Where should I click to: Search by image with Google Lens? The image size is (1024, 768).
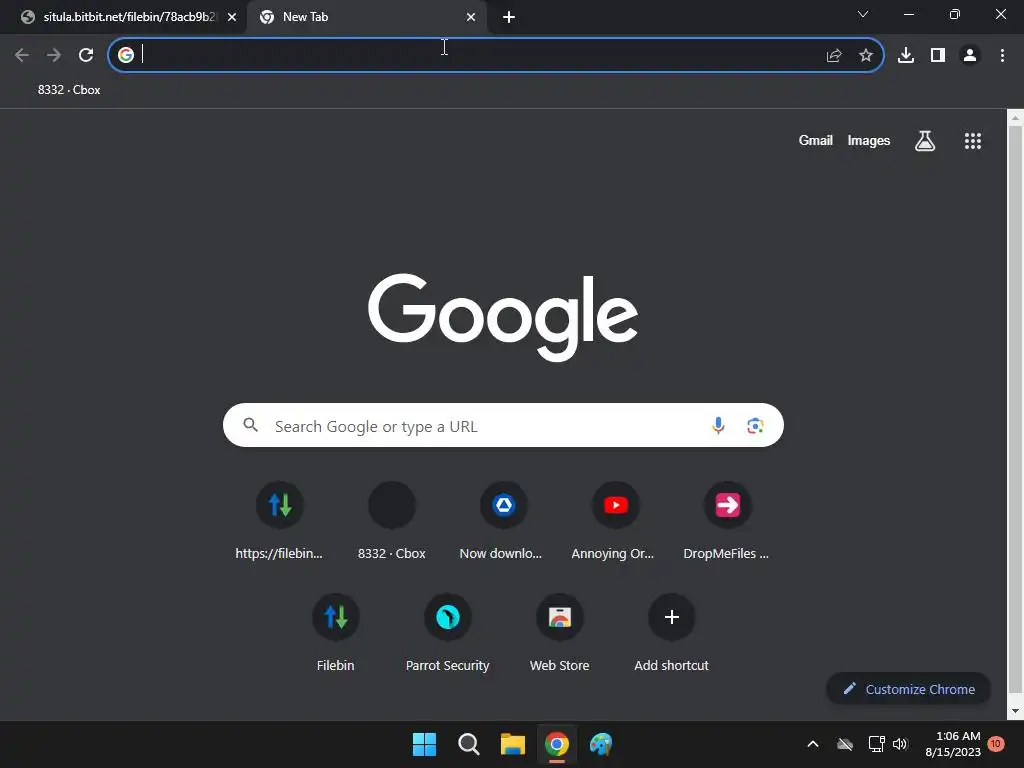[755, 426]
